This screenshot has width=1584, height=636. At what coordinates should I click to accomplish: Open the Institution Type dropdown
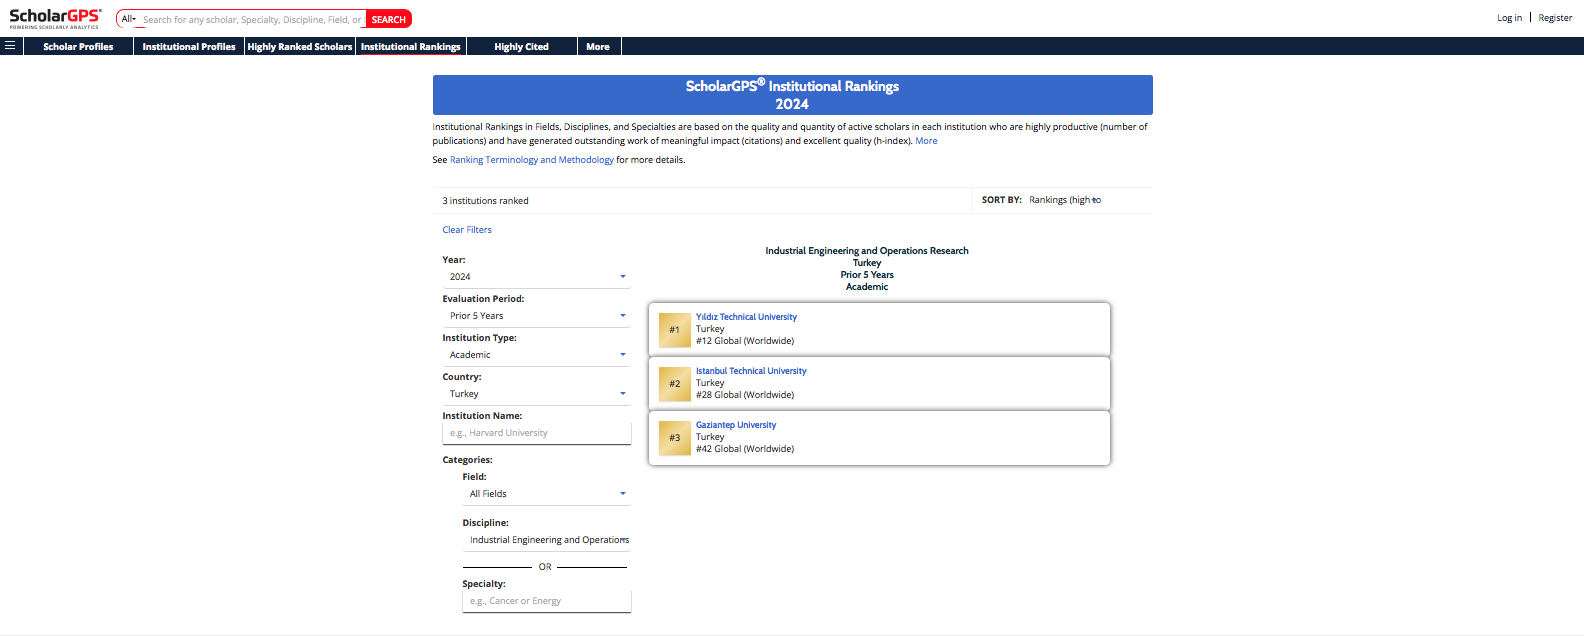click(x=536, y=355)
